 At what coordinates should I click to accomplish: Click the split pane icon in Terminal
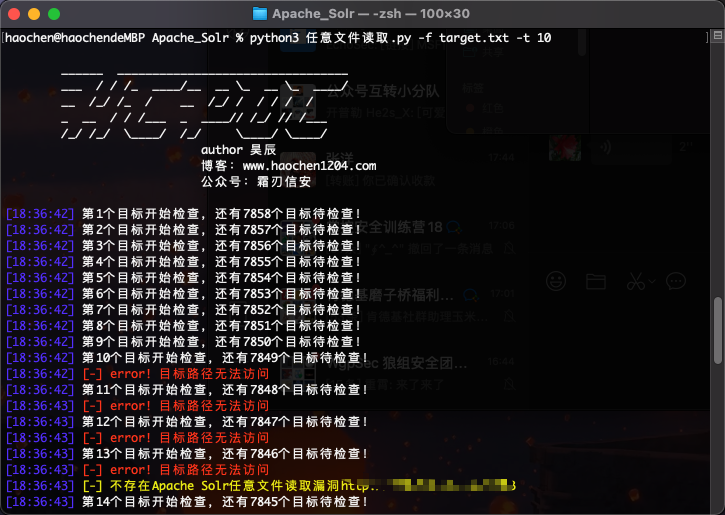pyautogui.click(x=718, y=35)
